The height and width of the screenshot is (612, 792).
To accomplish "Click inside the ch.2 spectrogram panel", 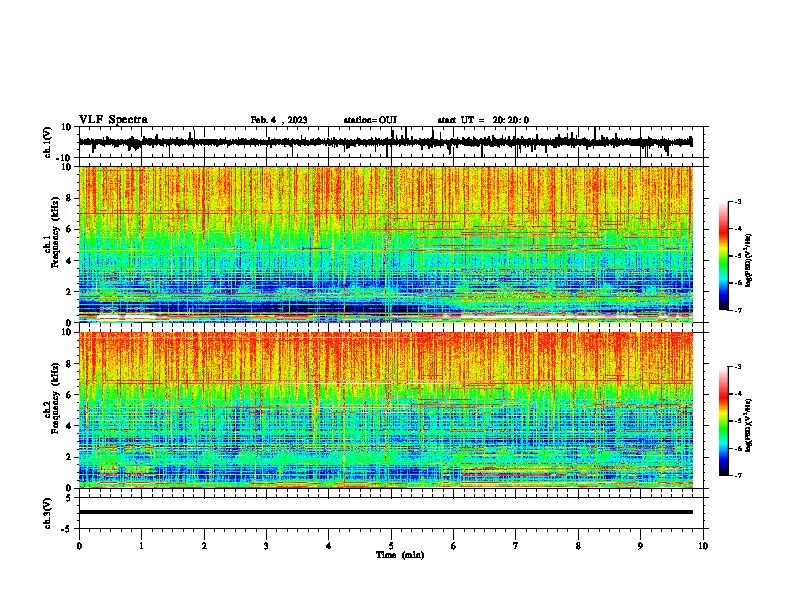I will coord(385,410).
